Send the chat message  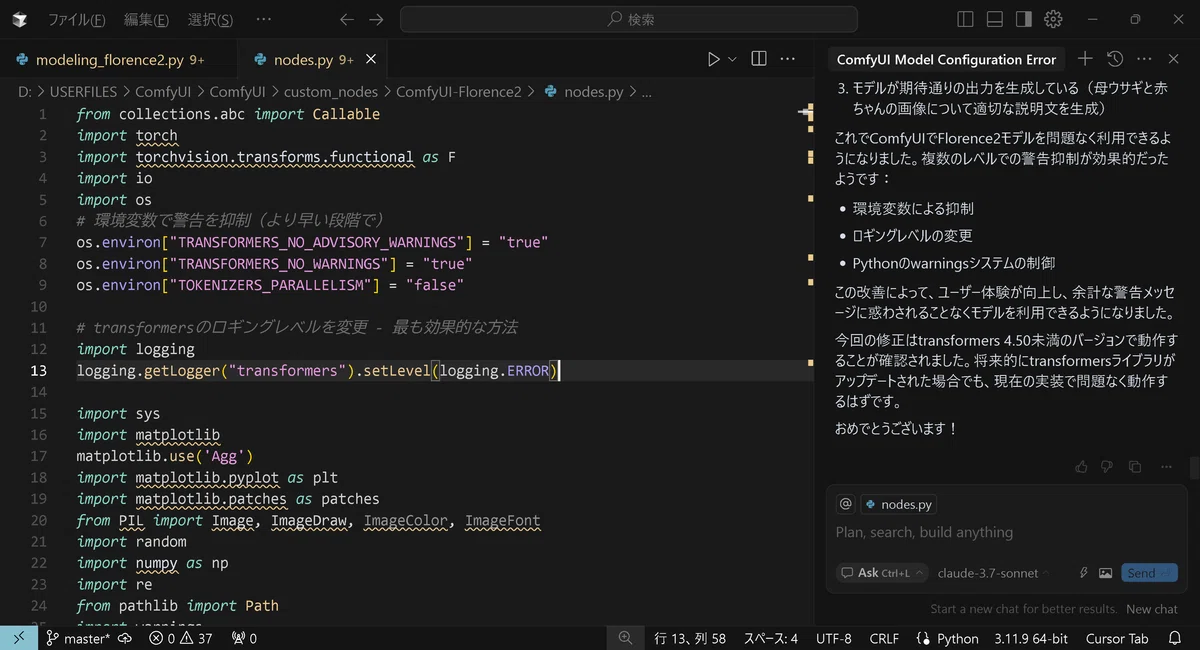1149,573
